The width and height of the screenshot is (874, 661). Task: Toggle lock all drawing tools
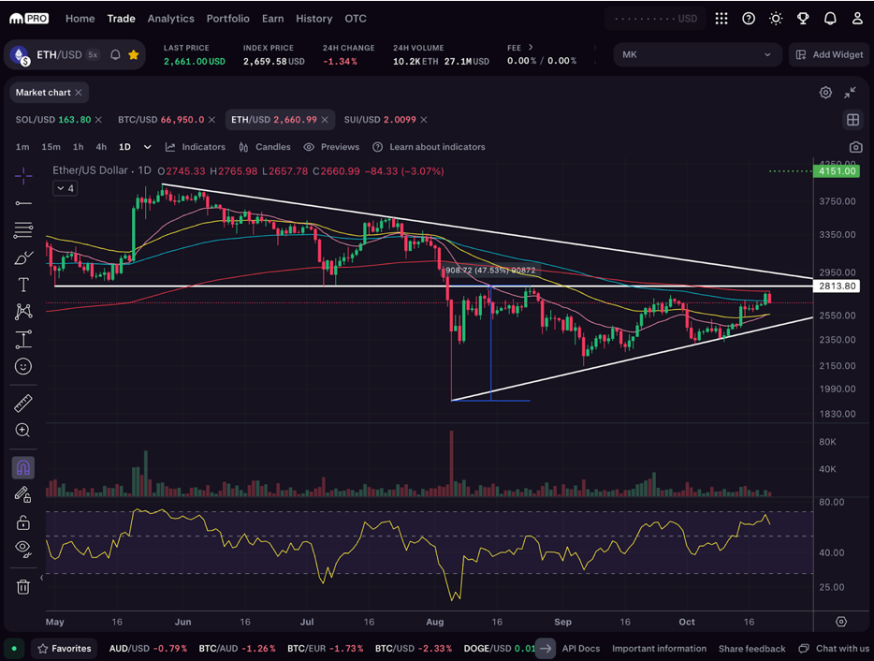(x=23, y=522)
